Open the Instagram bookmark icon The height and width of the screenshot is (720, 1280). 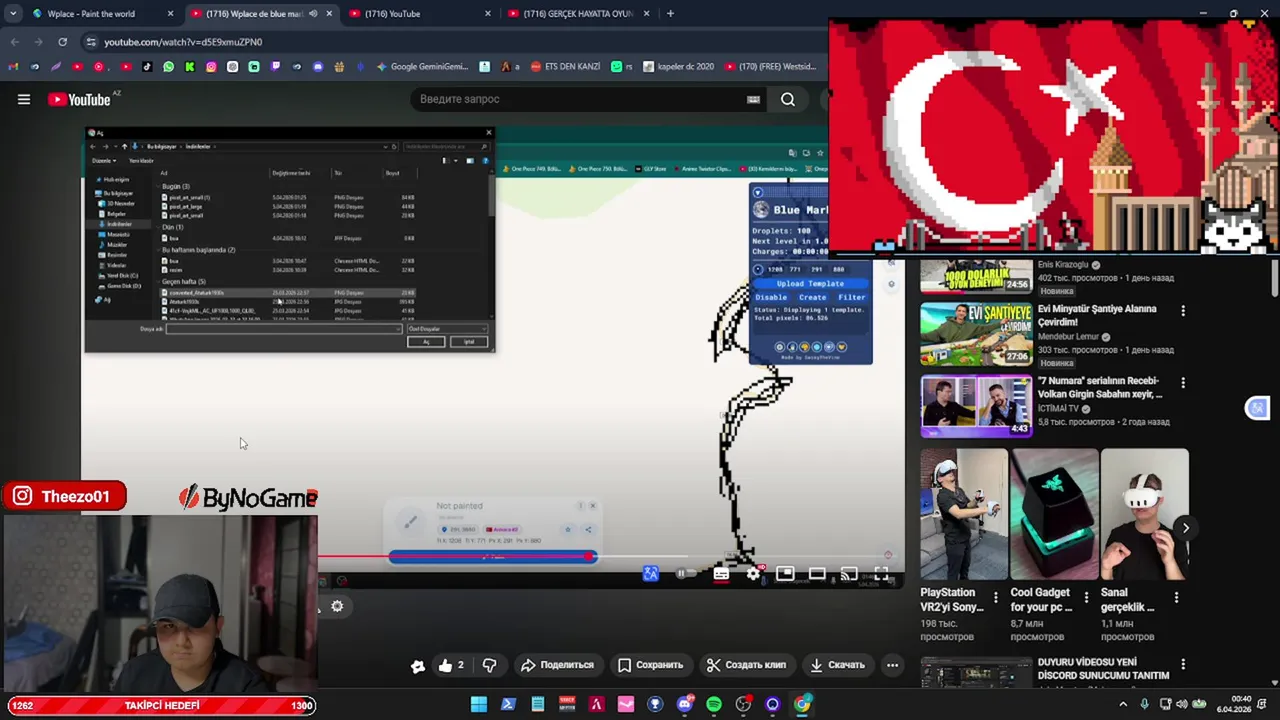(x=211, y=67)
